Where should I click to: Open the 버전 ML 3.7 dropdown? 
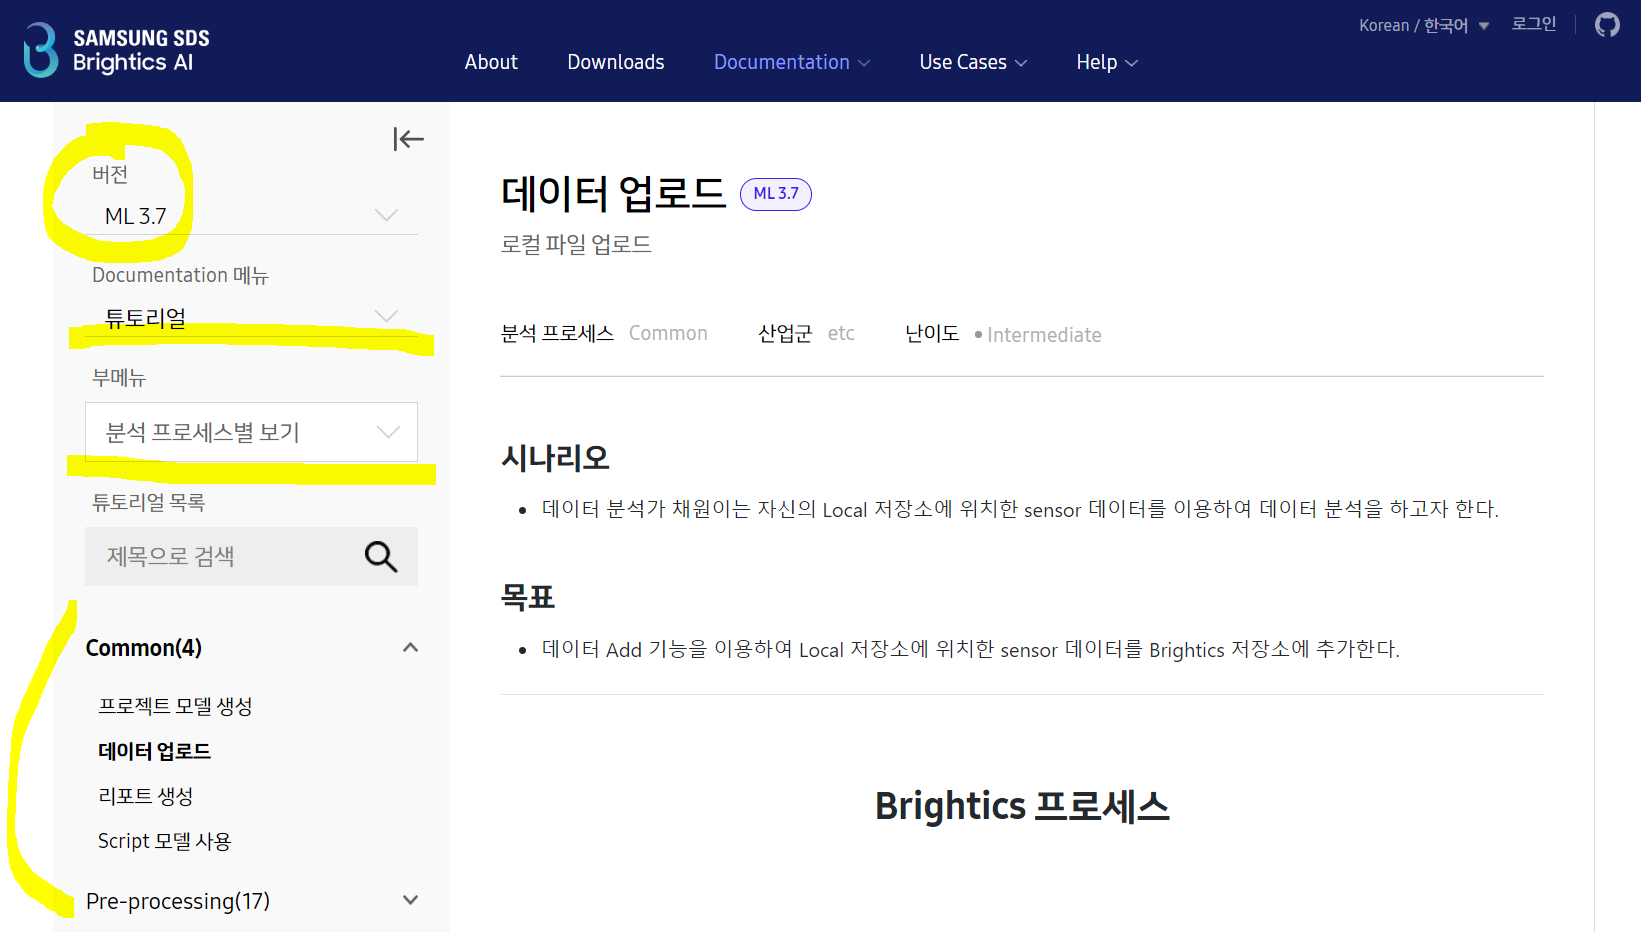coord(251,216)
